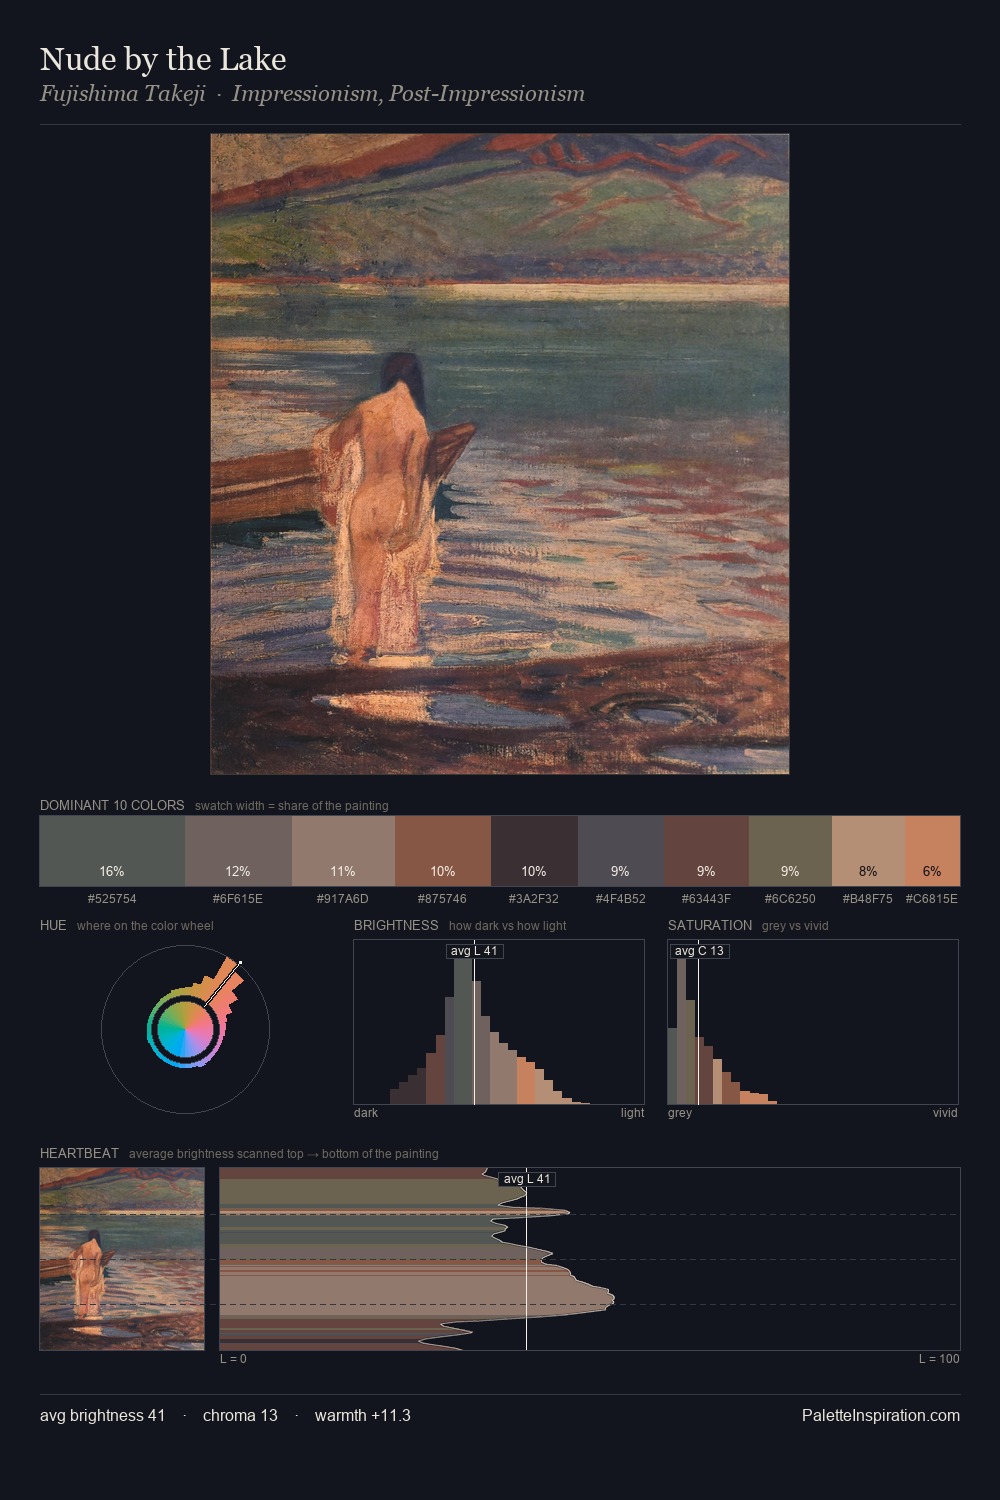Click the #C6815E orange swatch at 6%
1000x1500 pixels.
coord(932,851)
